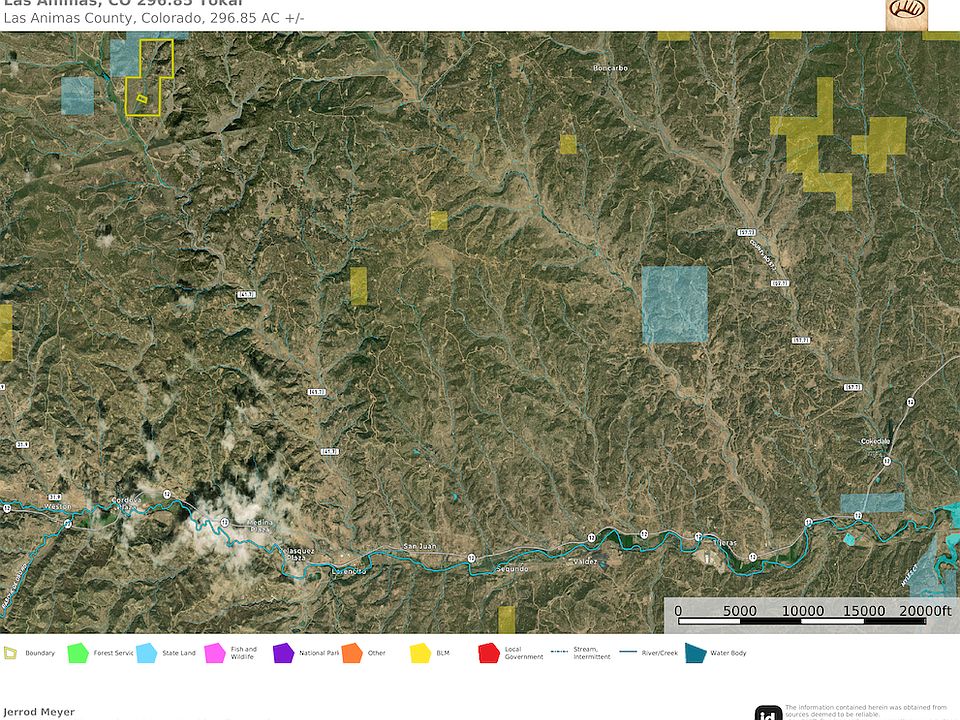The image size is (960, 720).
Task: Click the River/Creek line symbol in legend
Action: coord(628,652)
